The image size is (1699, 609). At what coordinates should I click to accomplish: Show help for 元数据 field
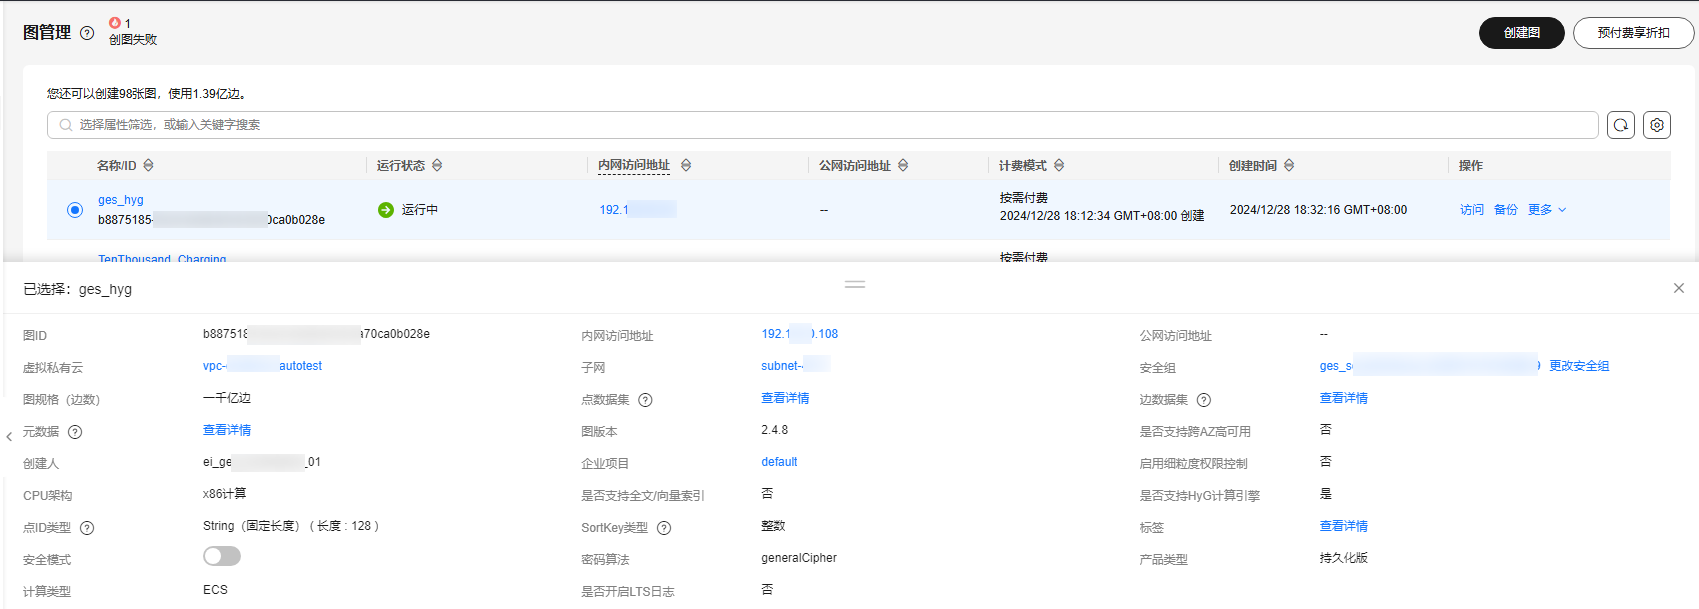point(75,432)
